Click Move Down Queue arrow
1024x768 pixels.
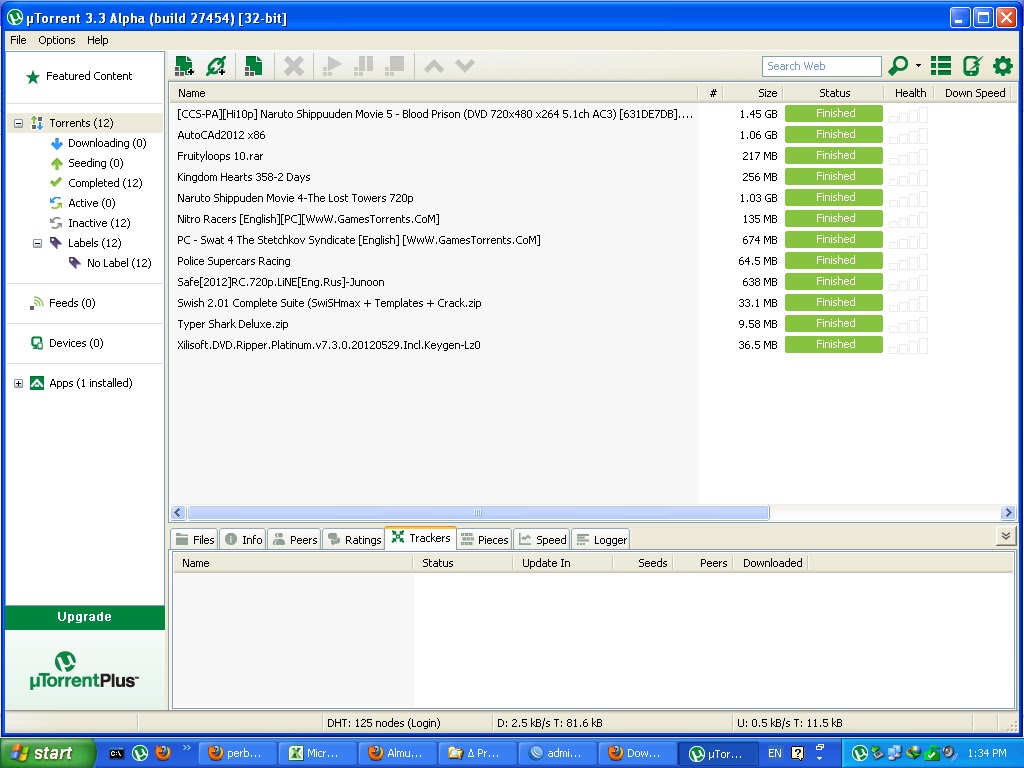465,66
